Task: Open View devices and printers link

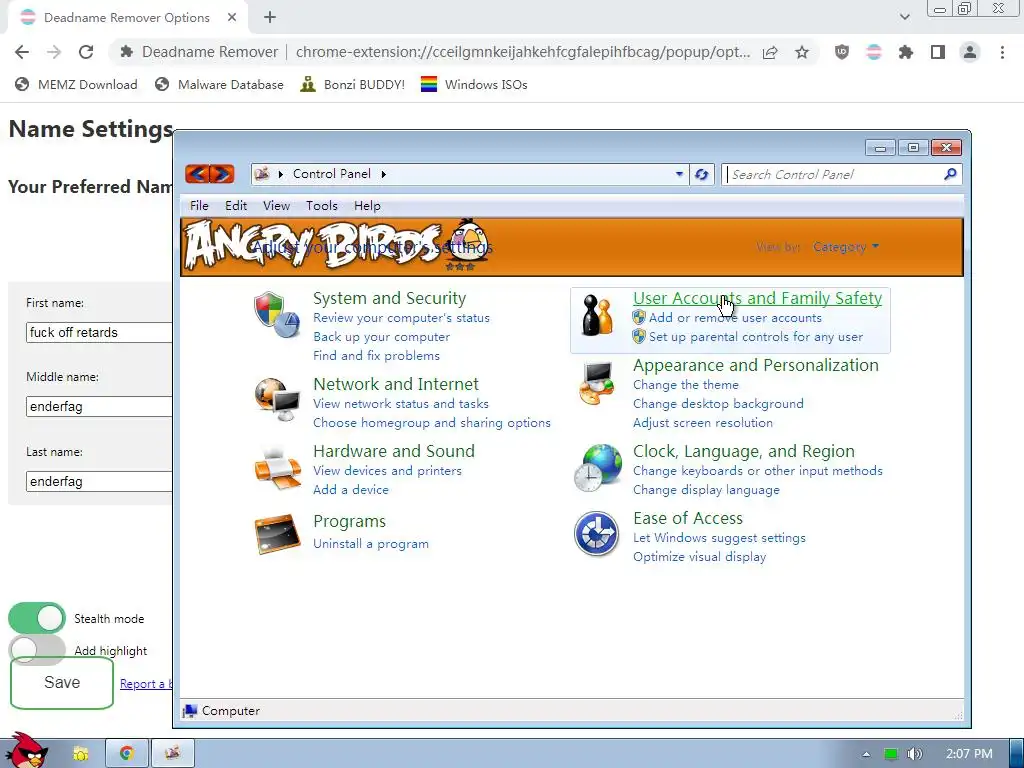Action: (387, 471)
